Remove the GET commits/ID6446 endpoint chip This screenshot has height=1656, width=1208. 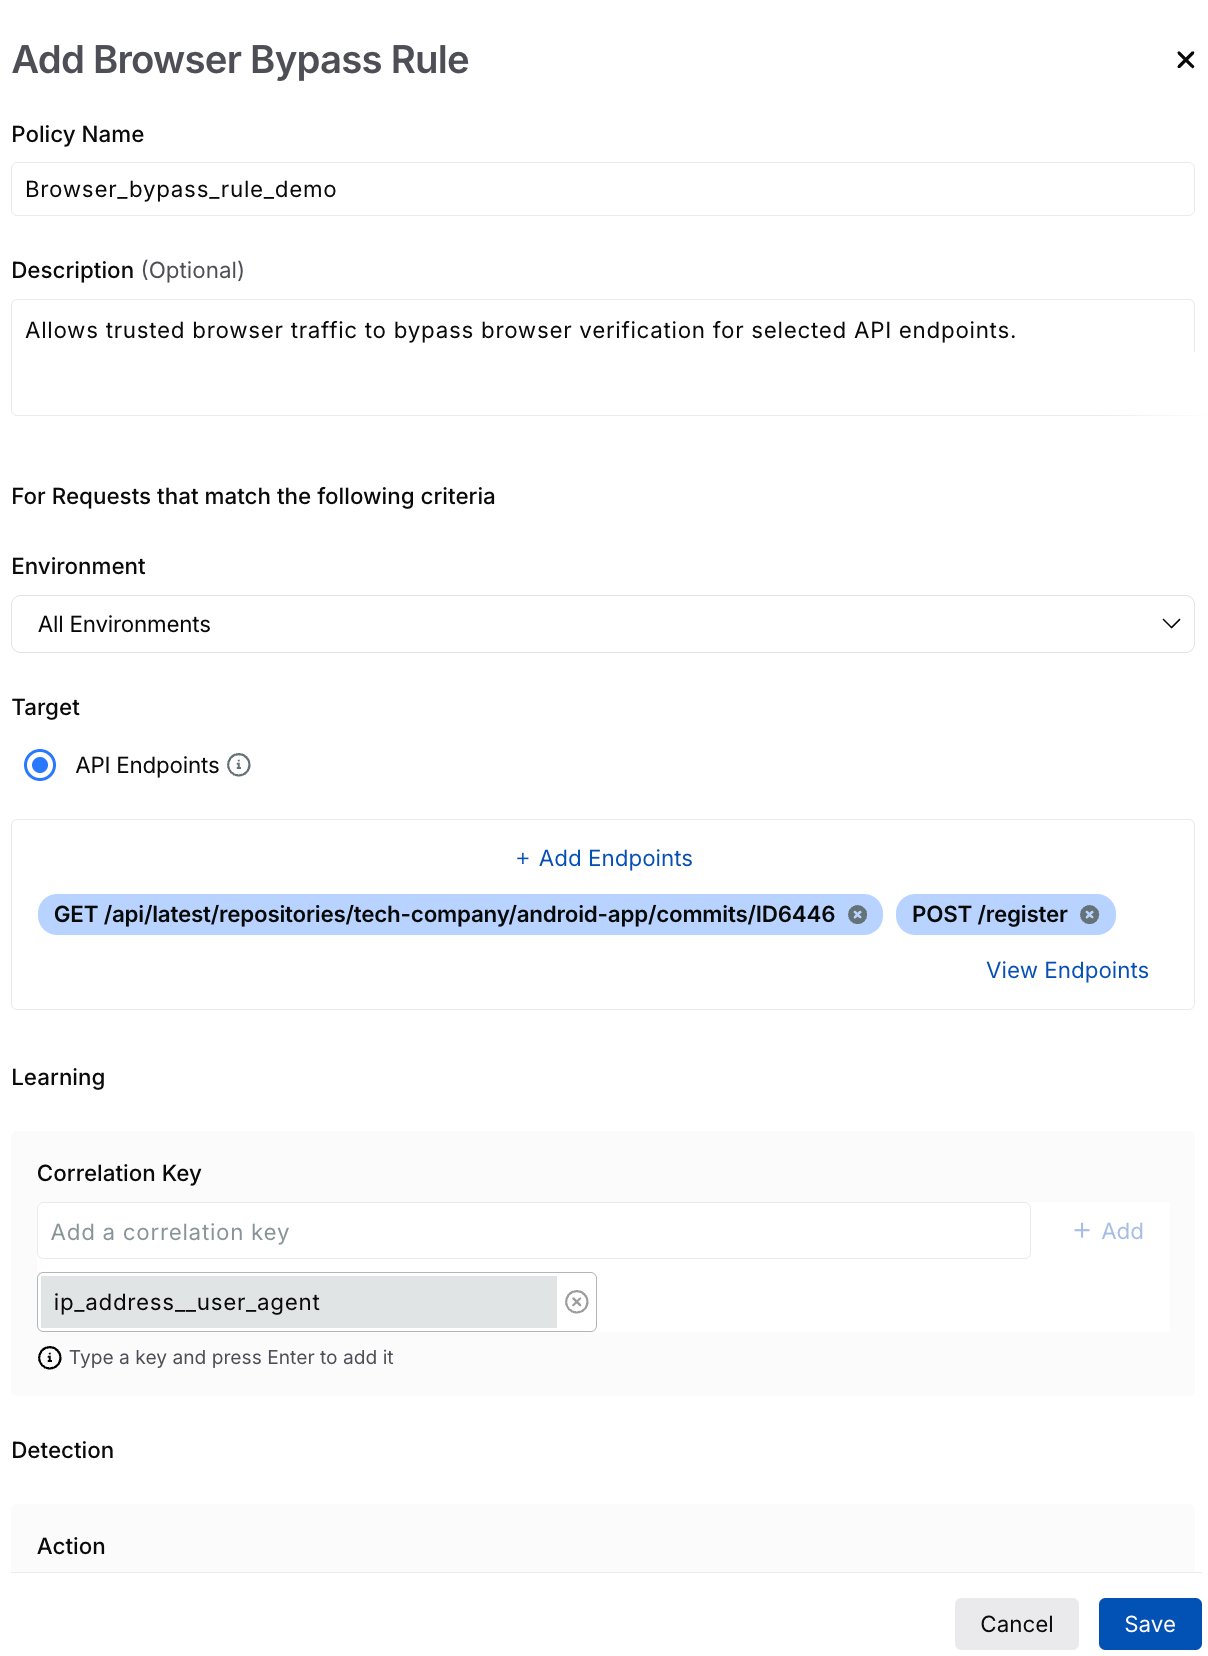[857, 914]
